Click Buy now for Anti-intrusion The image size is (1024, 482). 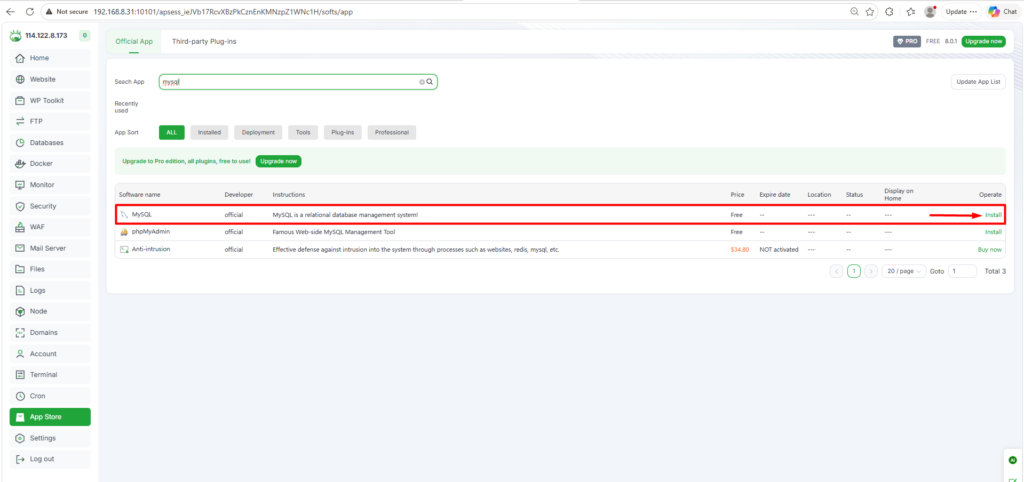click(x=989, y=249)
